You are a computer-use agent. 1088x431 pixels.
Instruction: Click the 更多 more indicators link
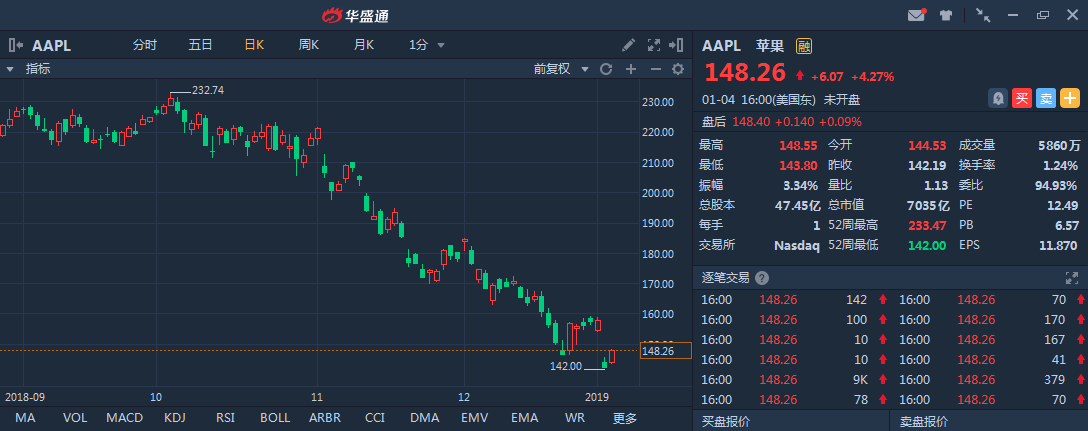(x=624, y=418)
